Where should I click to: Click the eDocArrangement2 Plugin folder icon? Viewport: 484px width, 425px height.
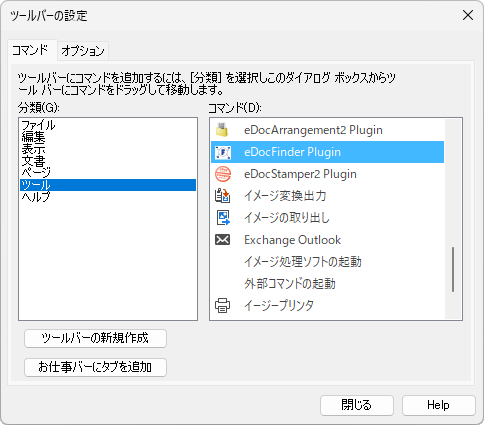(x=222, y=130)
